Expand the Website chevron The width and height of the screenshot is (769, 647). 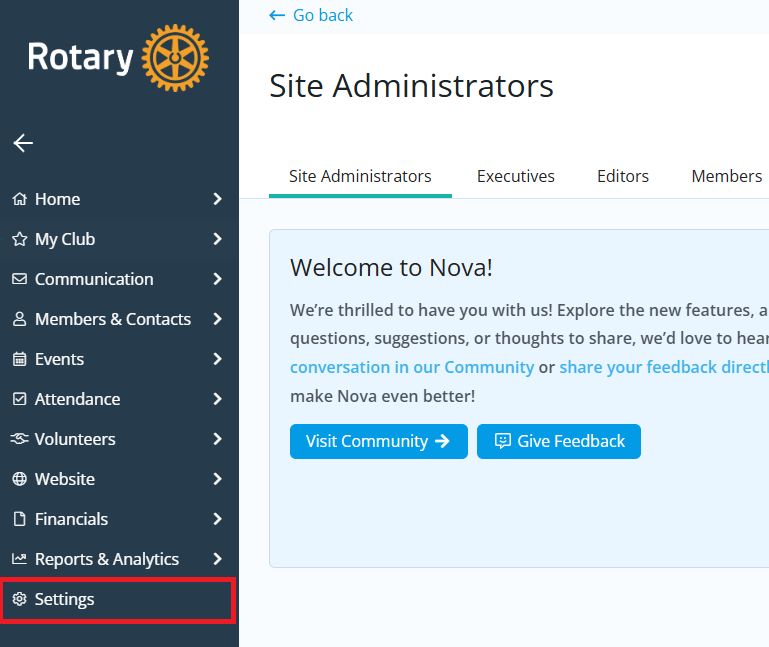tap(217, 479)
